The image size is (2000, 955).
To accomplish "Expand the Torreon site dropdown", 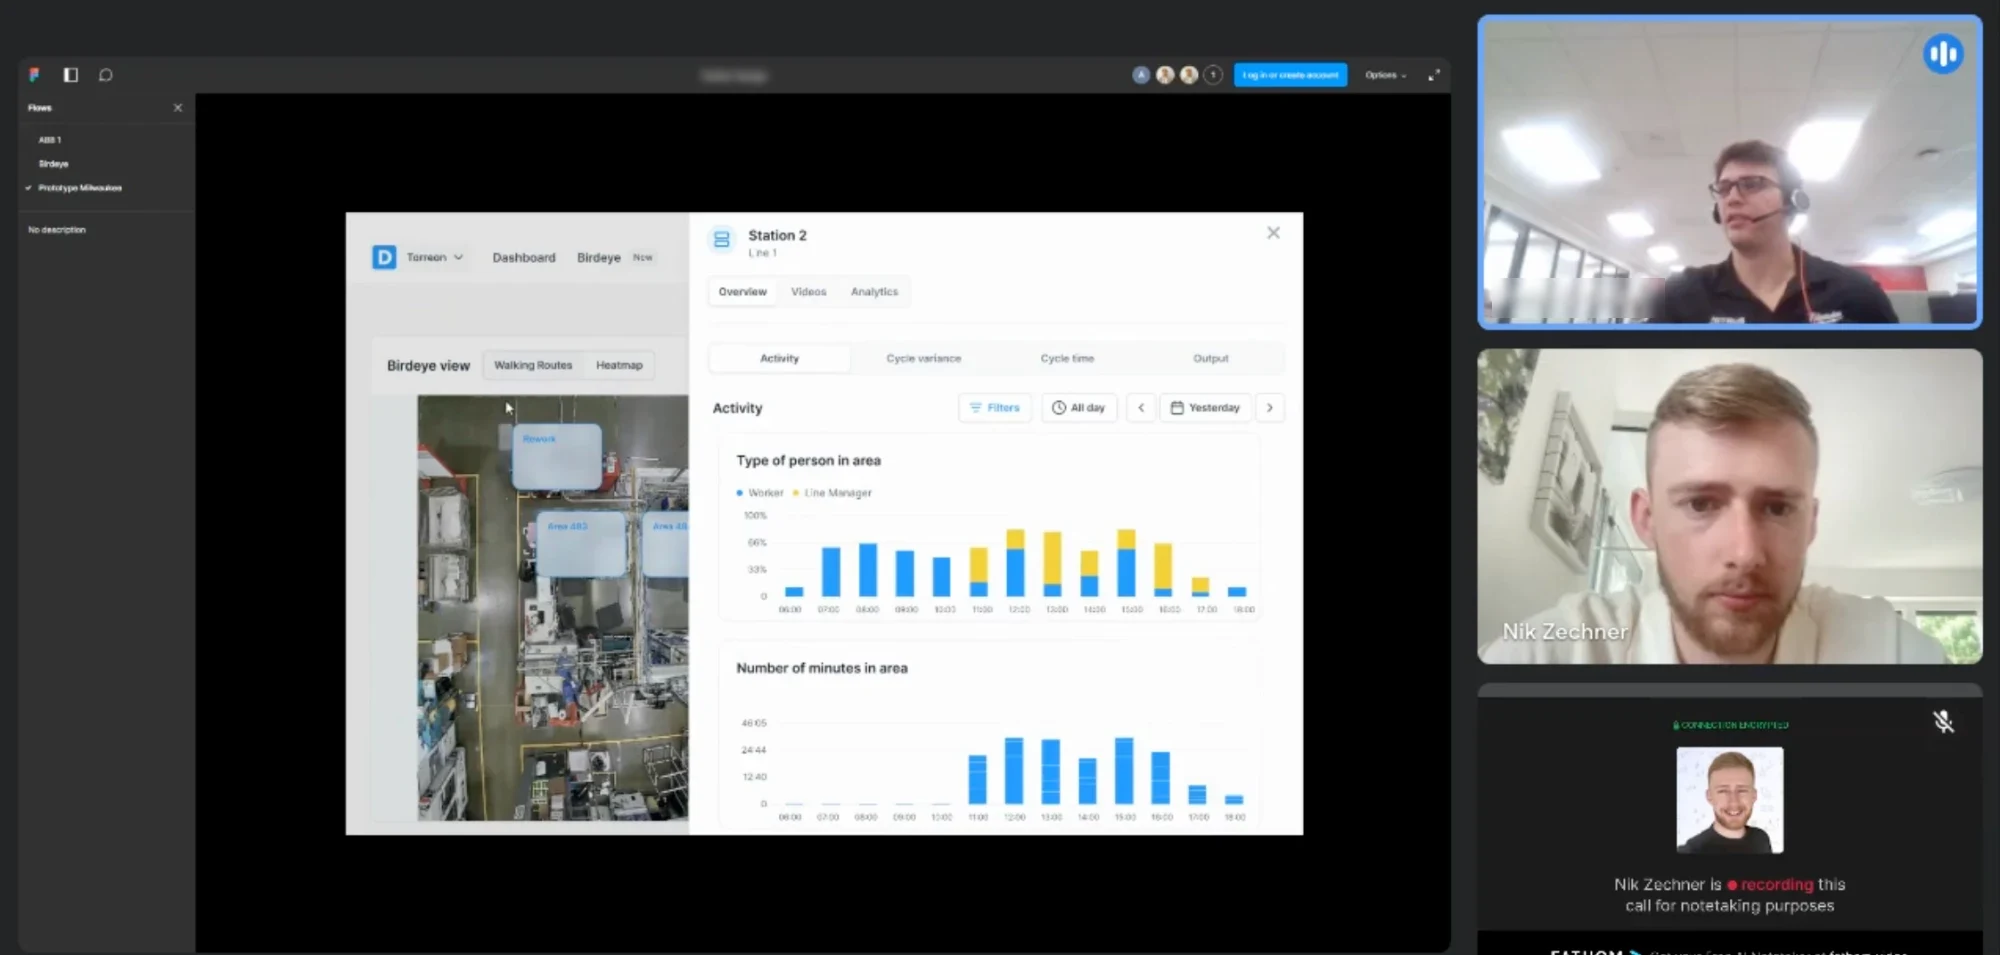I will pos(434,258).
